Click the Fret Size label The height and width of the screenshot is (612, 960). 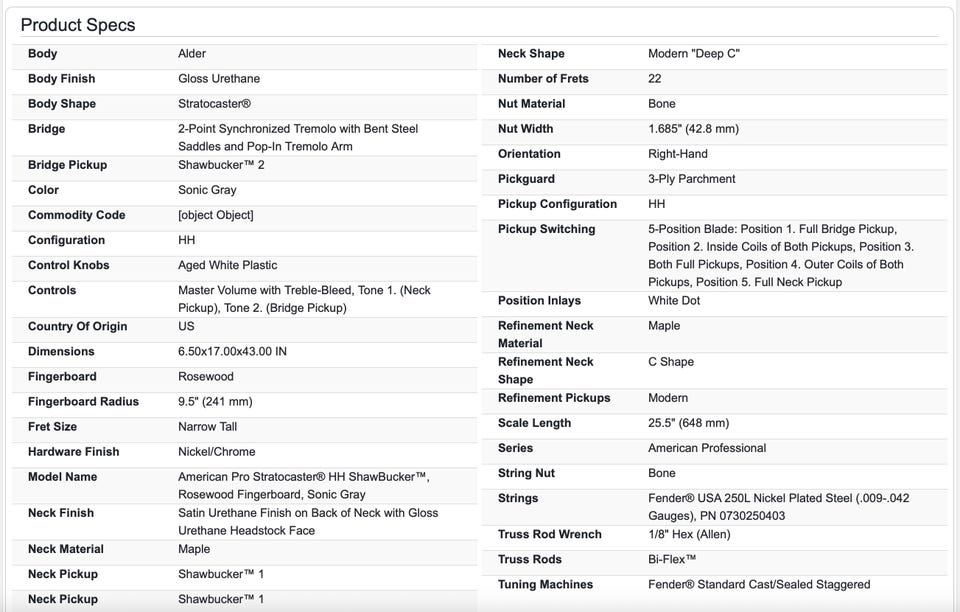coord(55,427)
